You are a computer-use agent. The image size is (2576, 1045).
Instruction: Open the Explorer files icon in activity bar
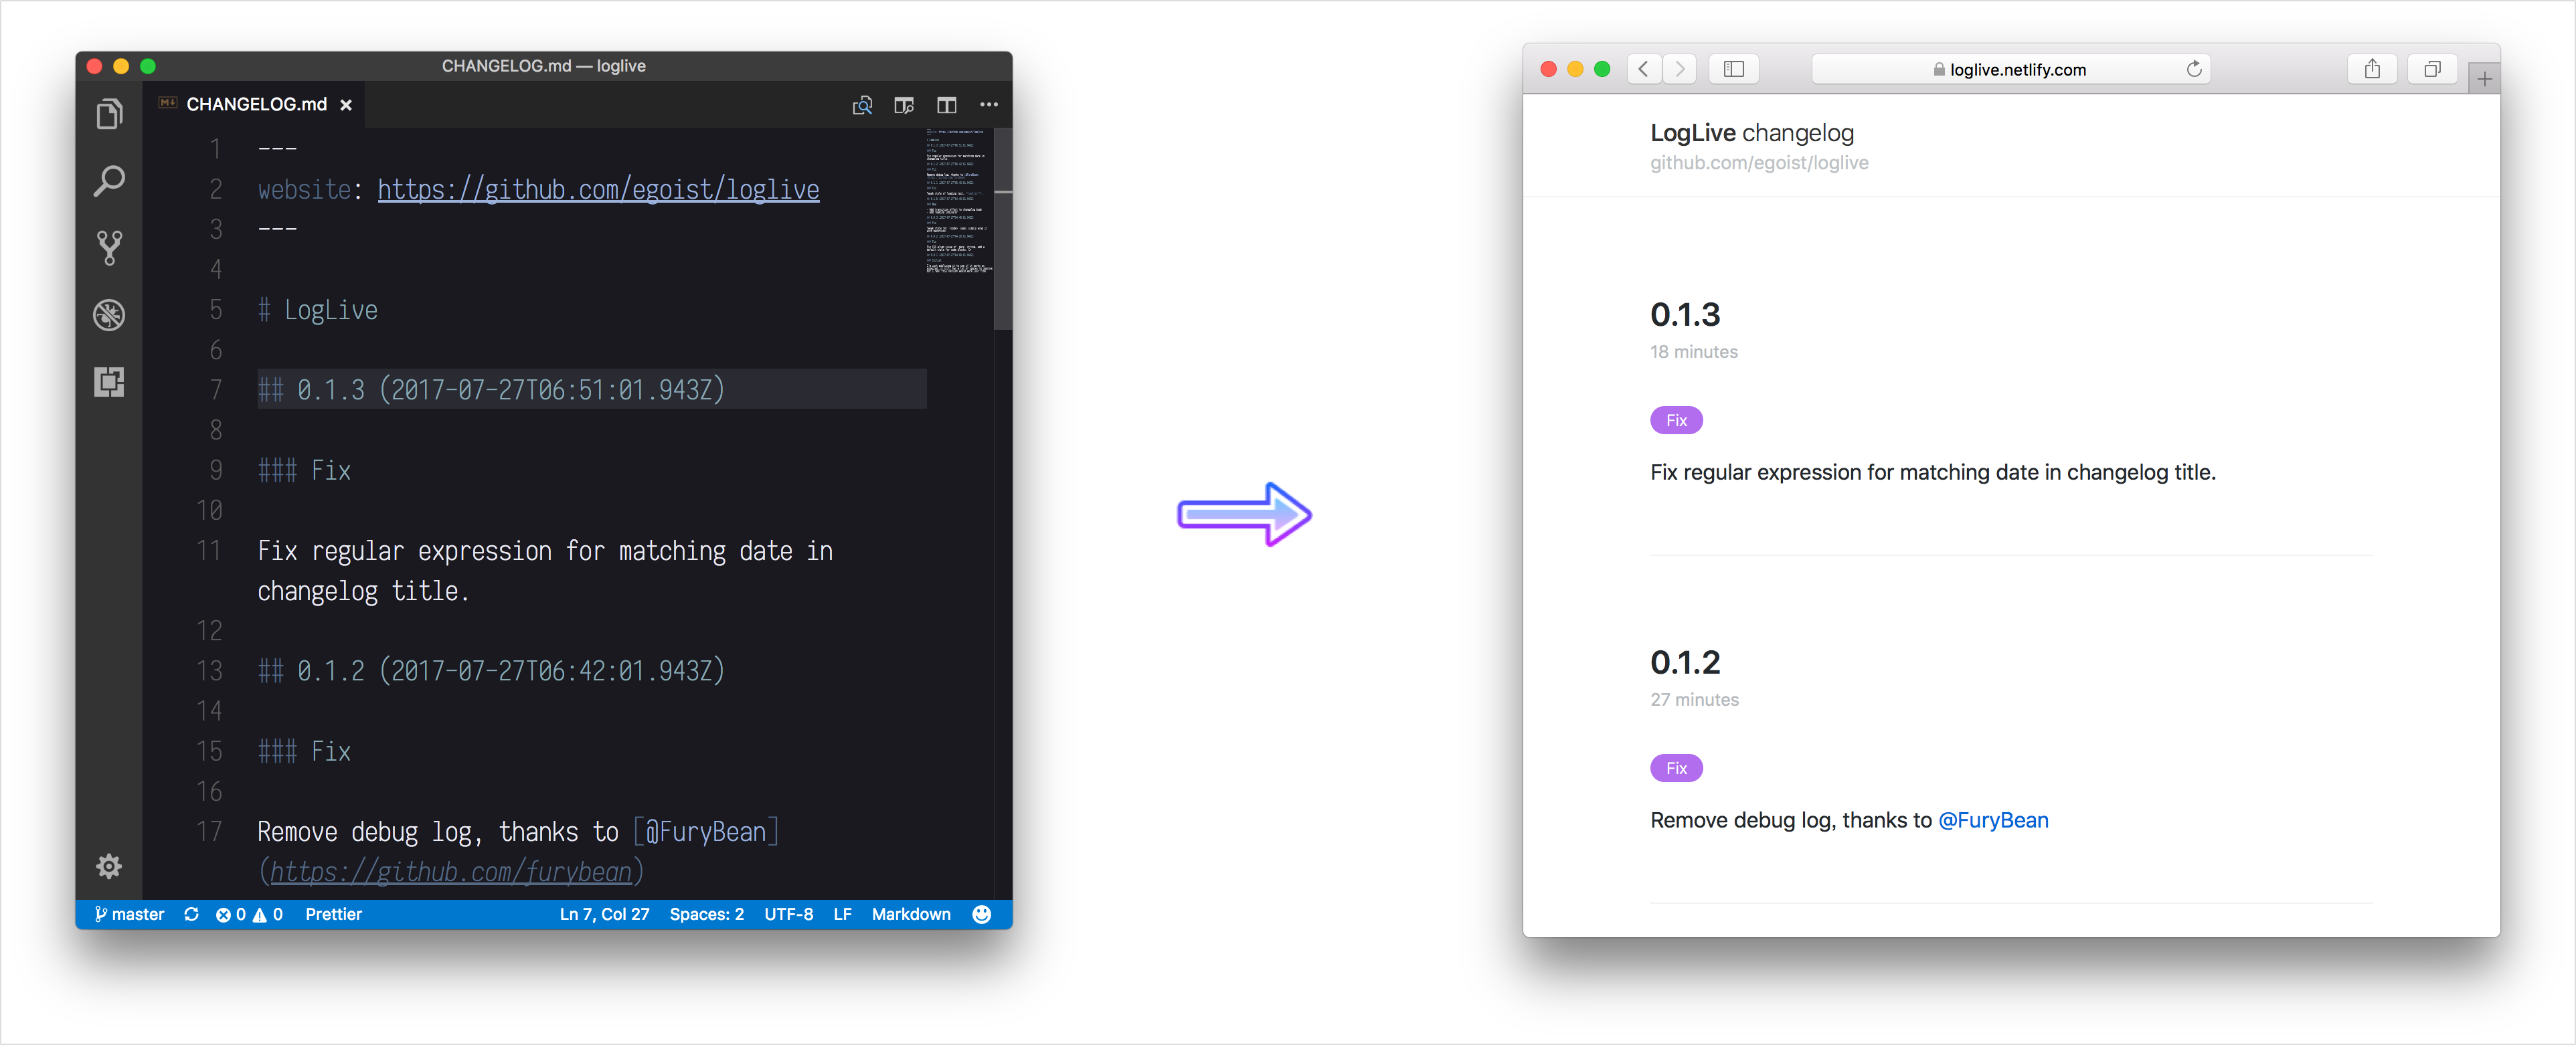109,114
